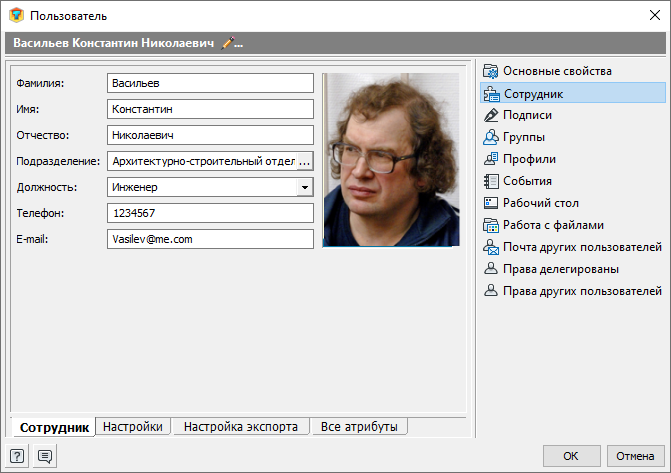The width and height of the screenshot is (671, 473).
Task: Select the Сотрудник sidebar icon
Action: click(x=491, y=94)
